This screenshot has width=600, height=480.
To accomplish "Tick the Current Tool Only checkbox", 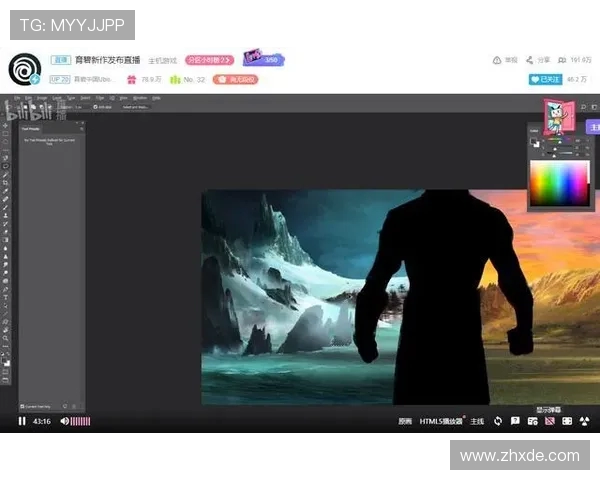I will coord(23,405).
